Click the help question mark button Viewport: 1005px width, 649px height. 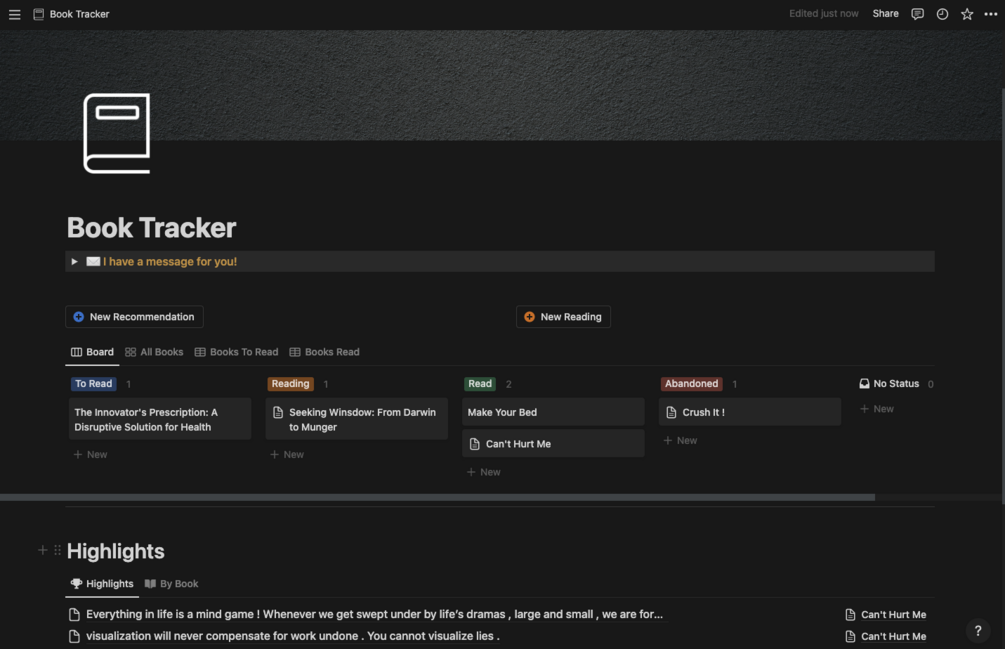[x=978, y=630]
